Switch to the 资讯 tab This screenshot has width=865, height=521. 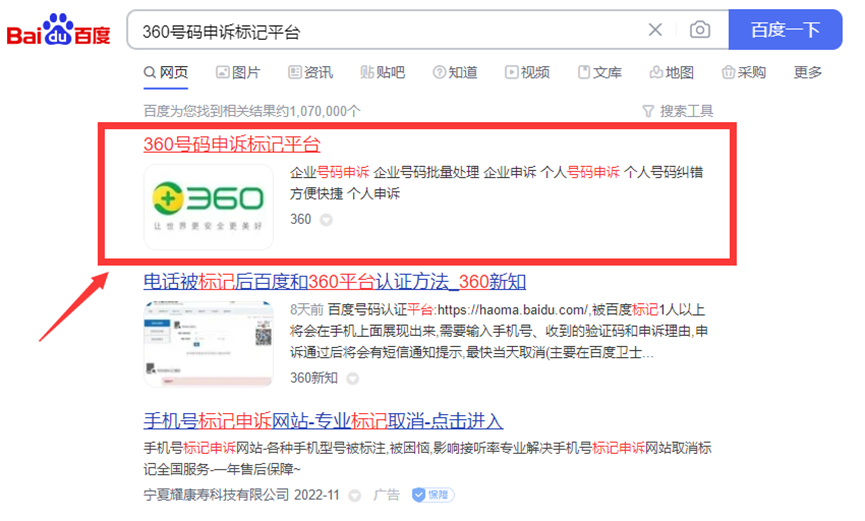310,72
